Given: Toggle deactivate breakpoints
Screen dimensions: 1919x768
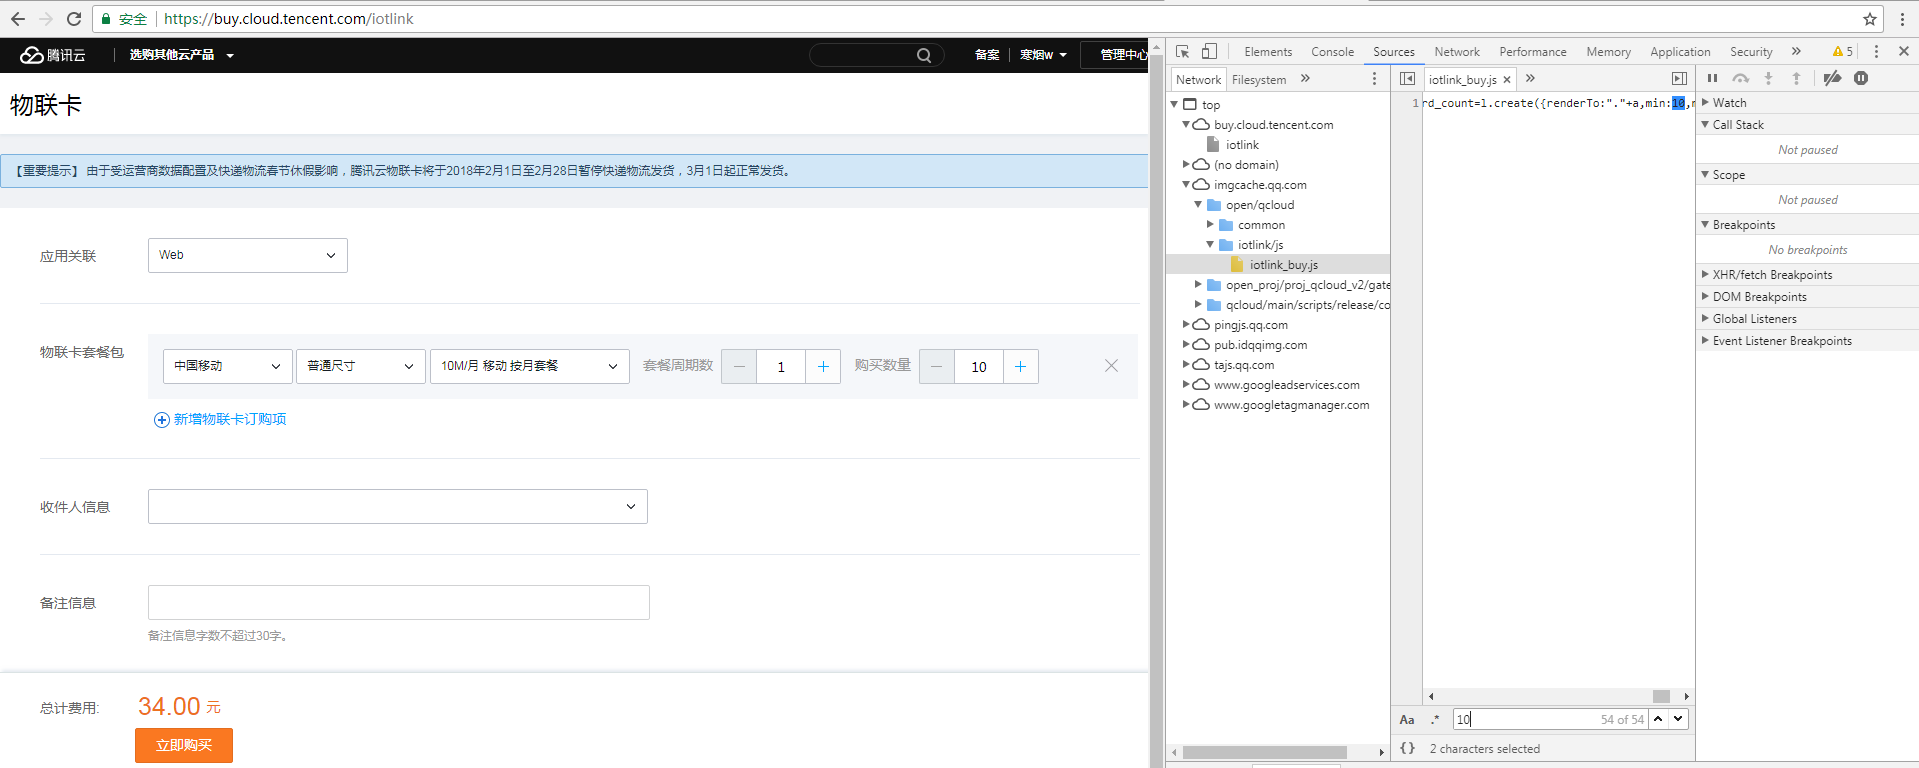Looking at the screenshot, I should (x=1832, y=78).
